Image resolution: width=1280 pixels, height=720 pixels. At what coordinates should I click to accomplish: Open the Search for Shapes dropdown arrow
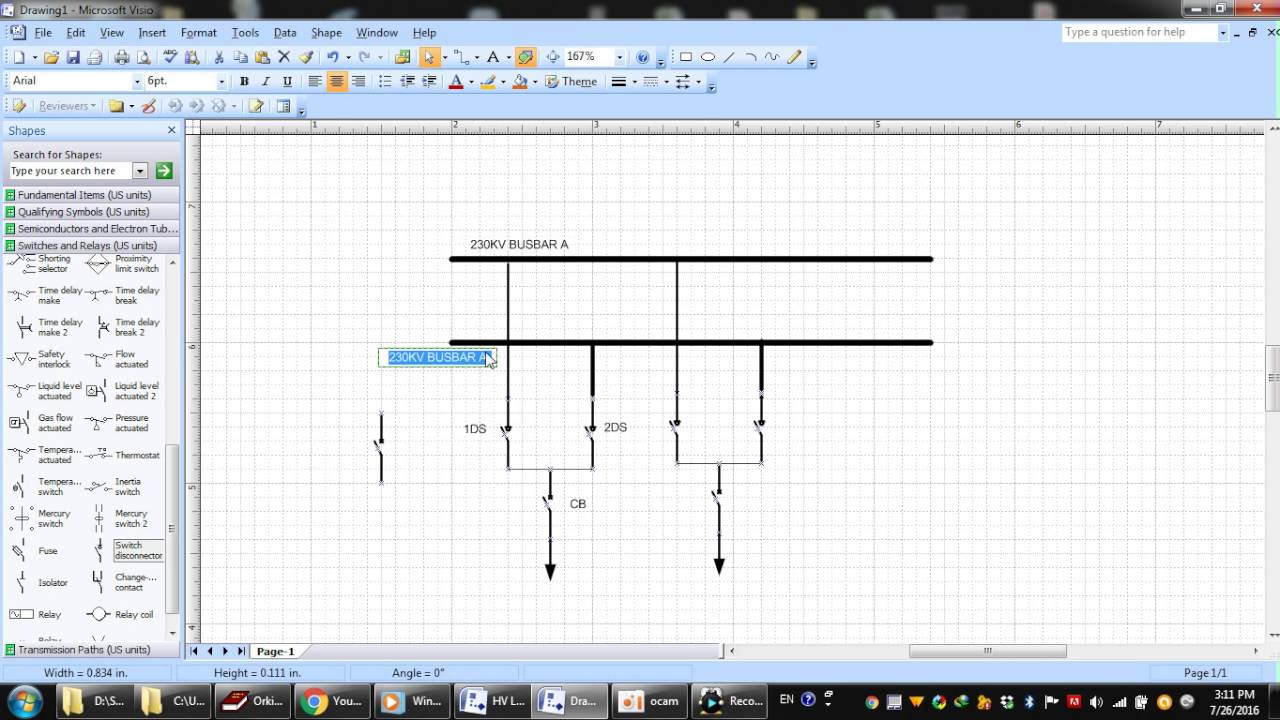point(140,171)
